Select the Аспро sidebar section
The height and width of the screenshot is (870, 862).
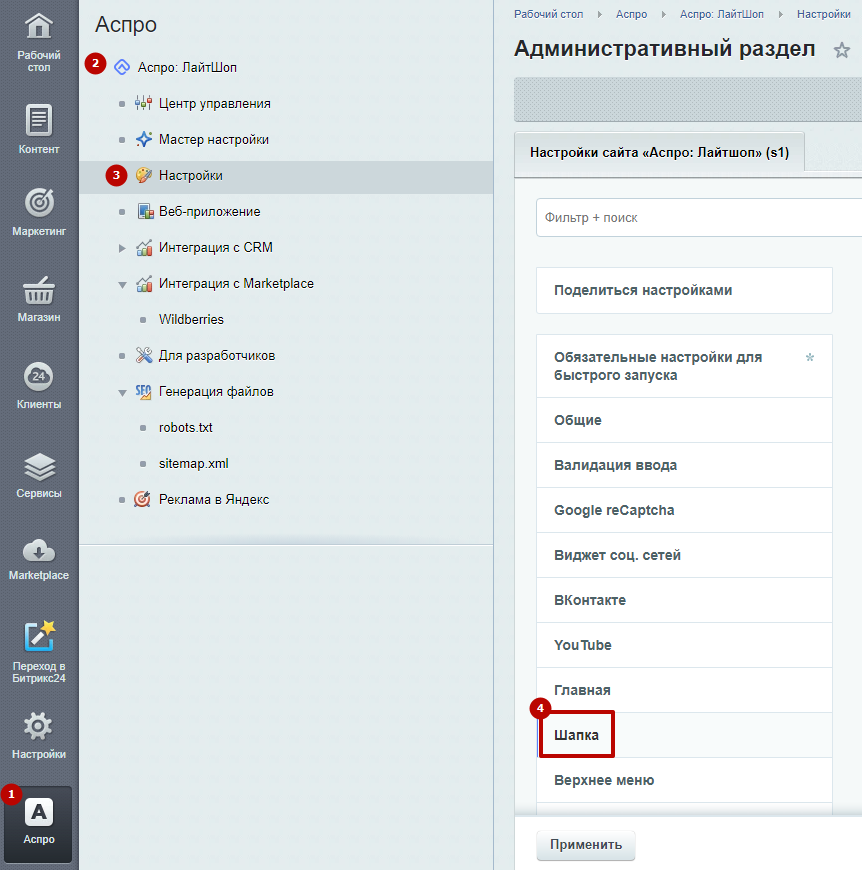[x=38, y=823]
